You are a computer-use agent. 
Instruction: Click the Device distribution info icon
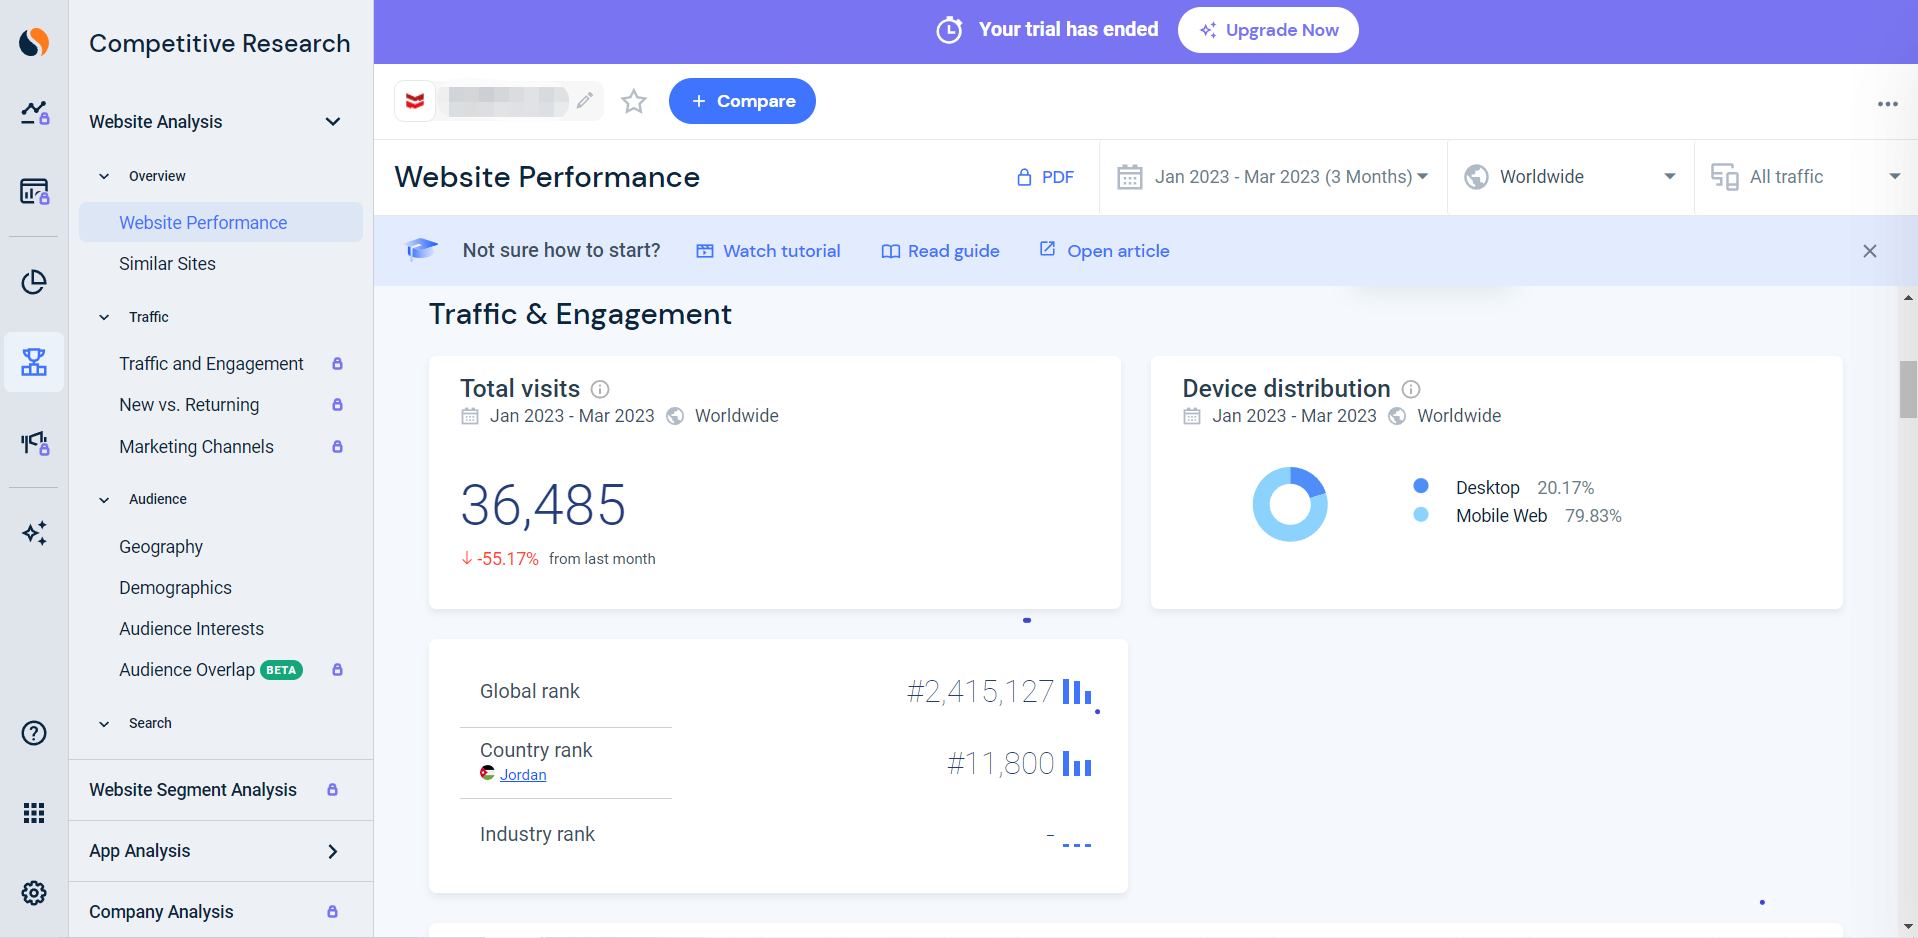(x=1411, y=389)
